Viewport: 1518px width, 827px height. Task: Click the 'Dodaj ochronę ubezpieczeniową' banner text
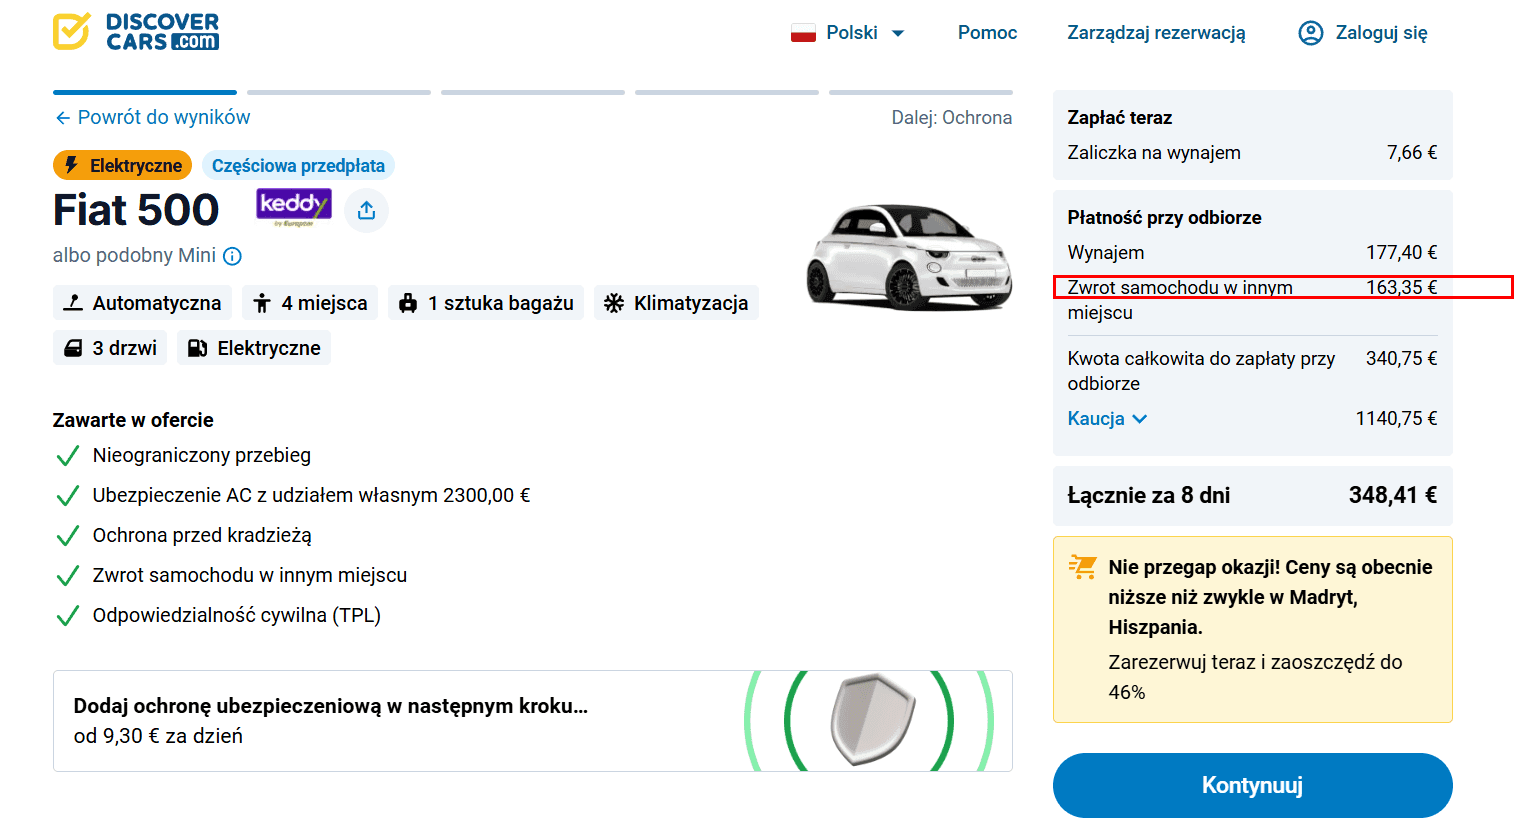point(331,706)
